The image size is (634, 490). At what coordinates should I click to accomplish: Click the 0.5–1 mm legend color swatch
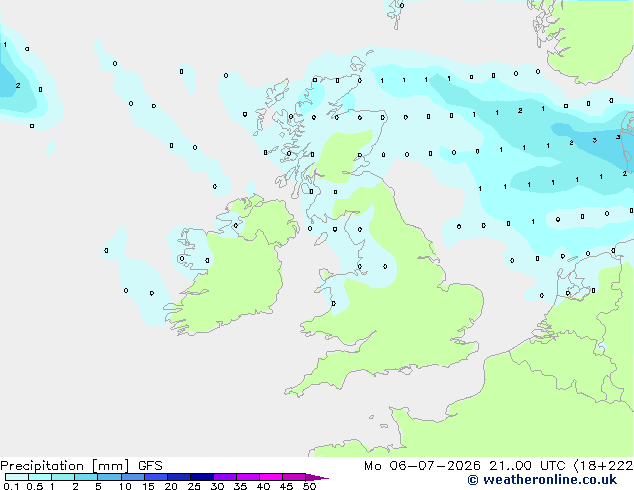click(x=40, y=477)
